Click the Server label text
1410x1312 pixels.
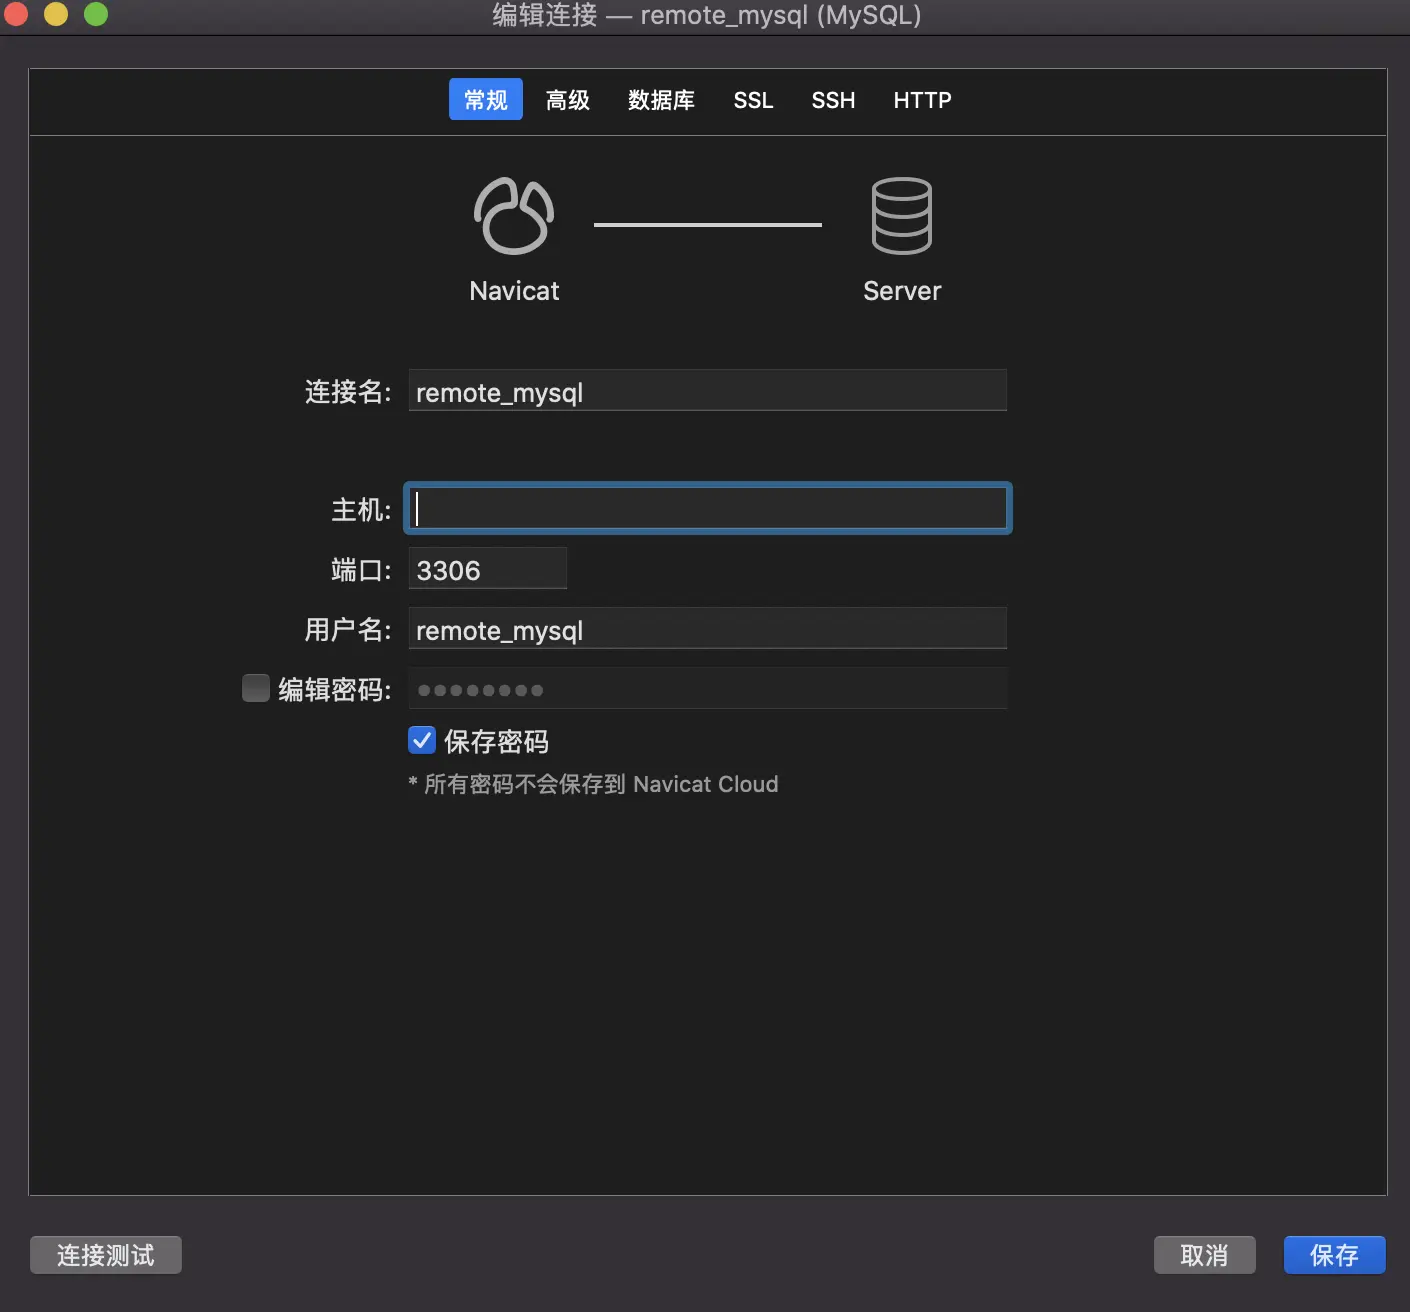pos(902,291)
